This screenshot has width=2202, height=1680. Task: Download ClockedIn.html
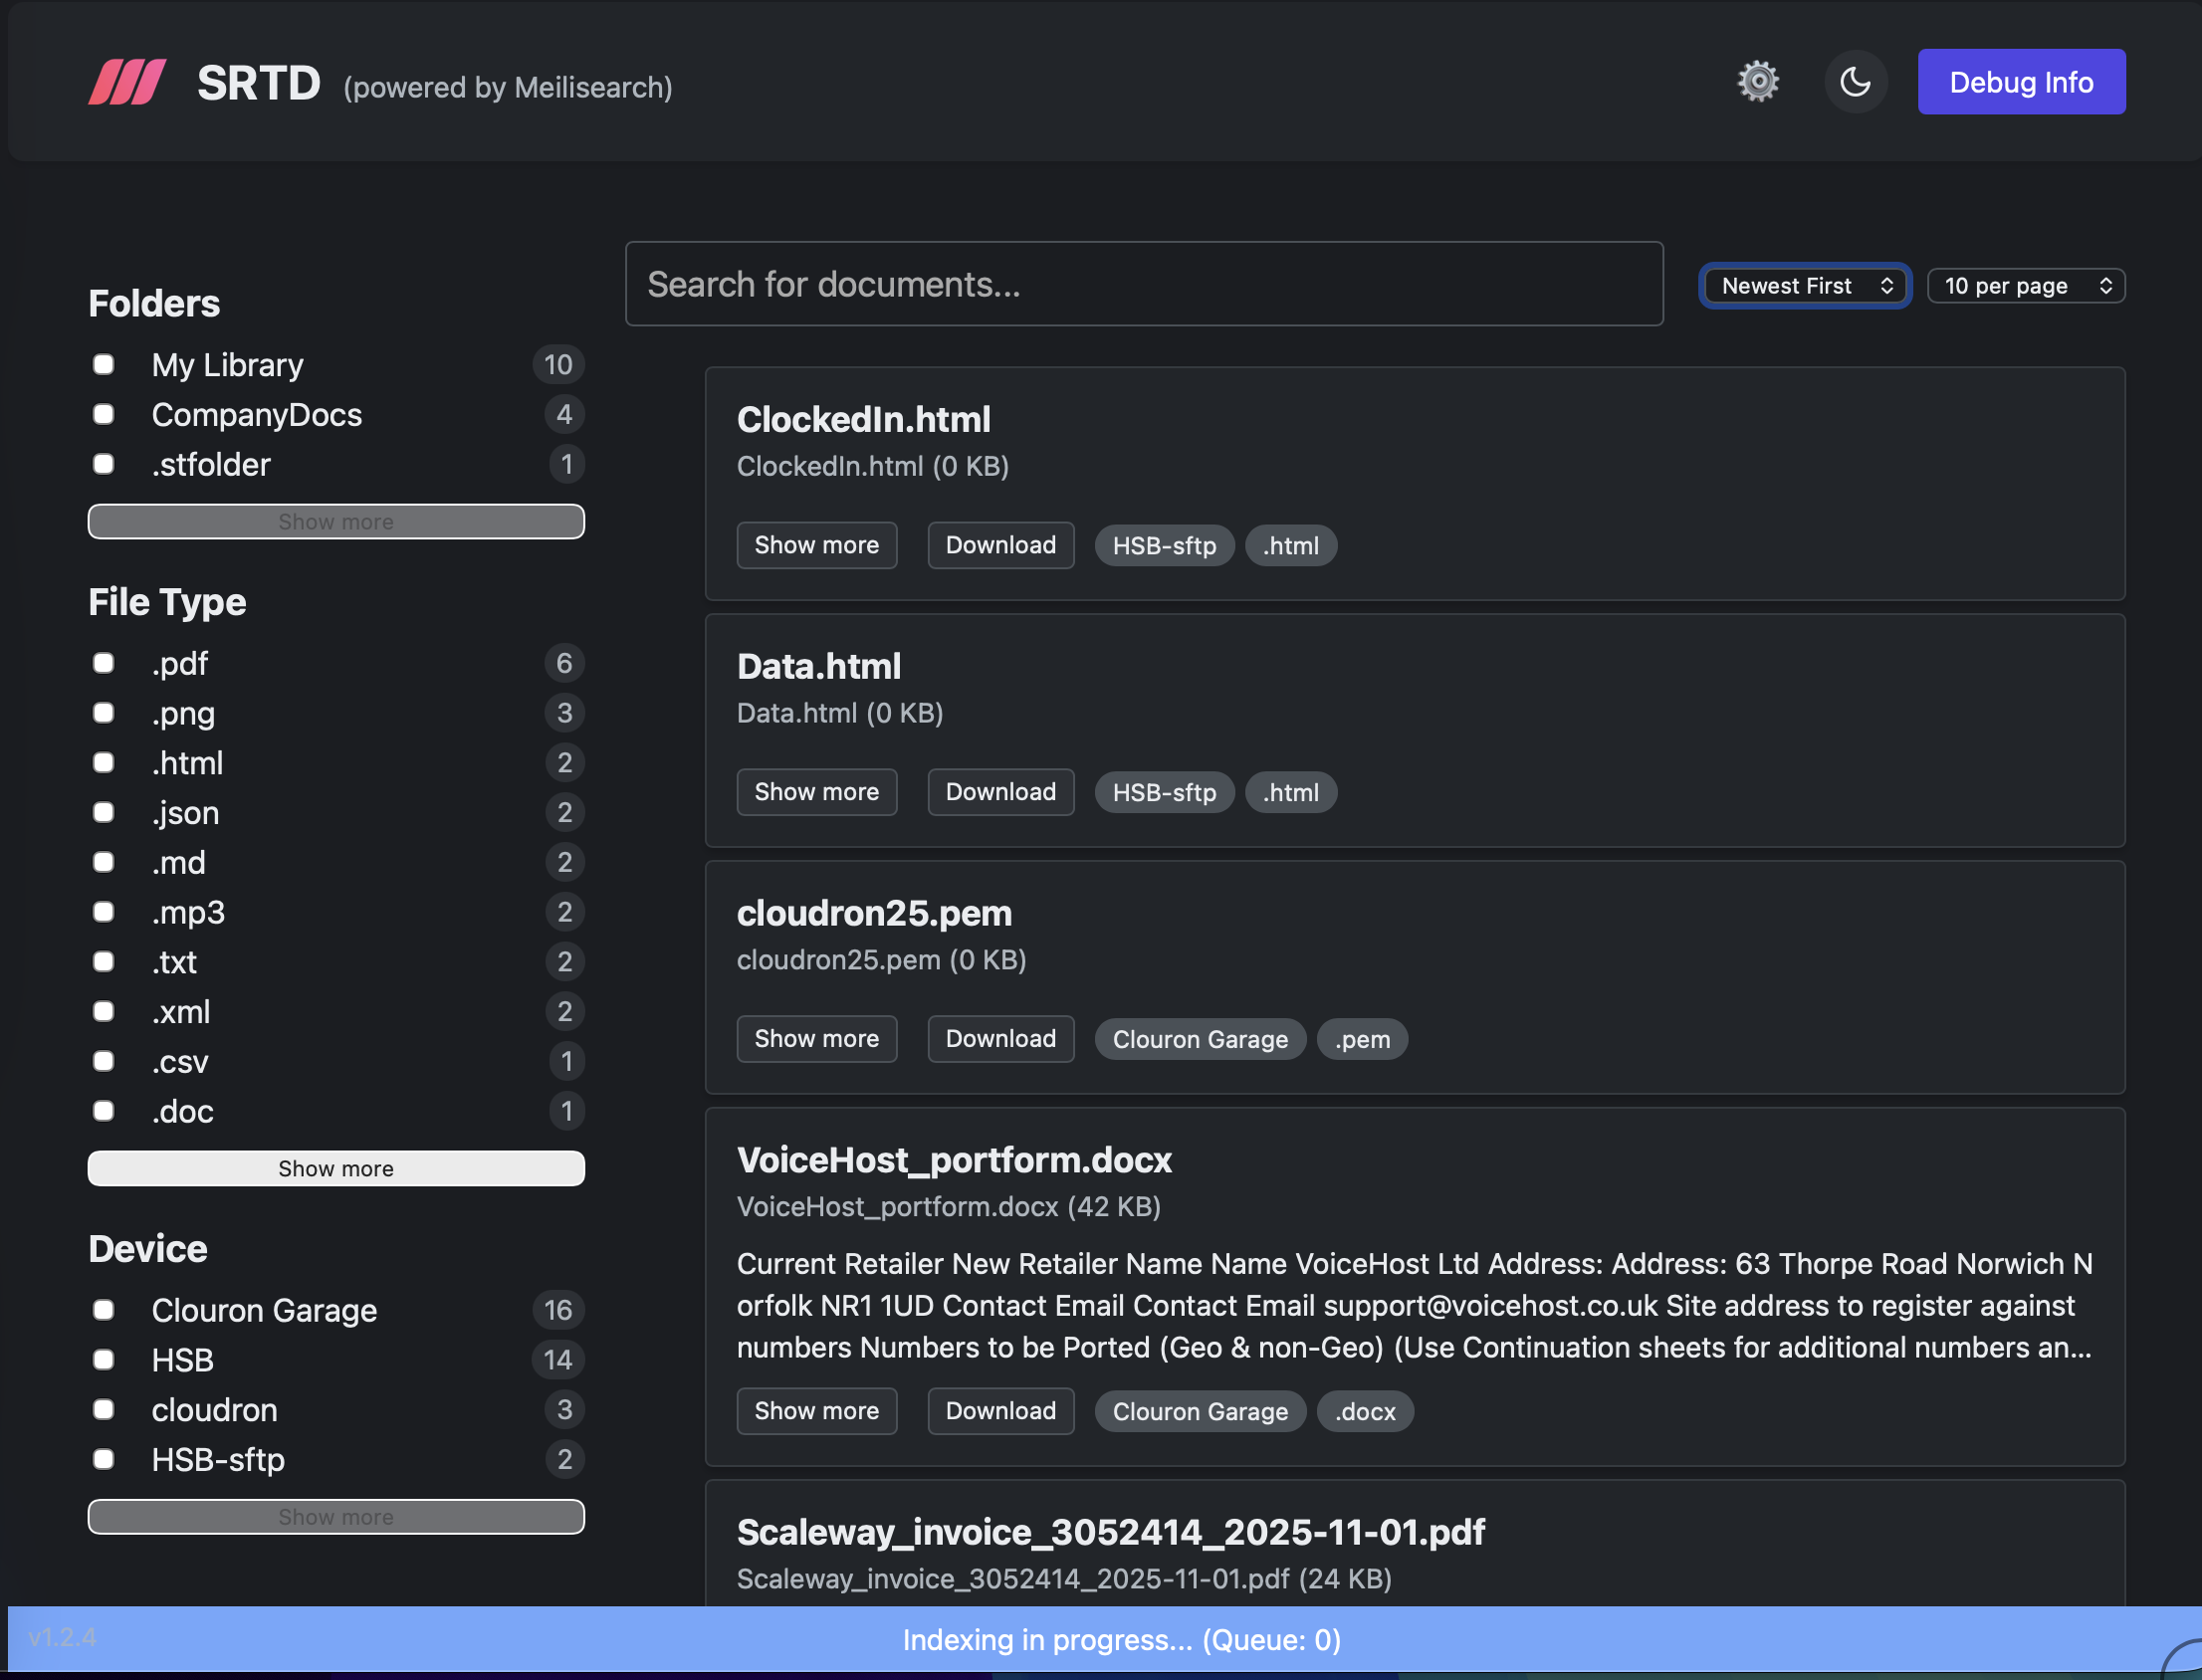1000,545
